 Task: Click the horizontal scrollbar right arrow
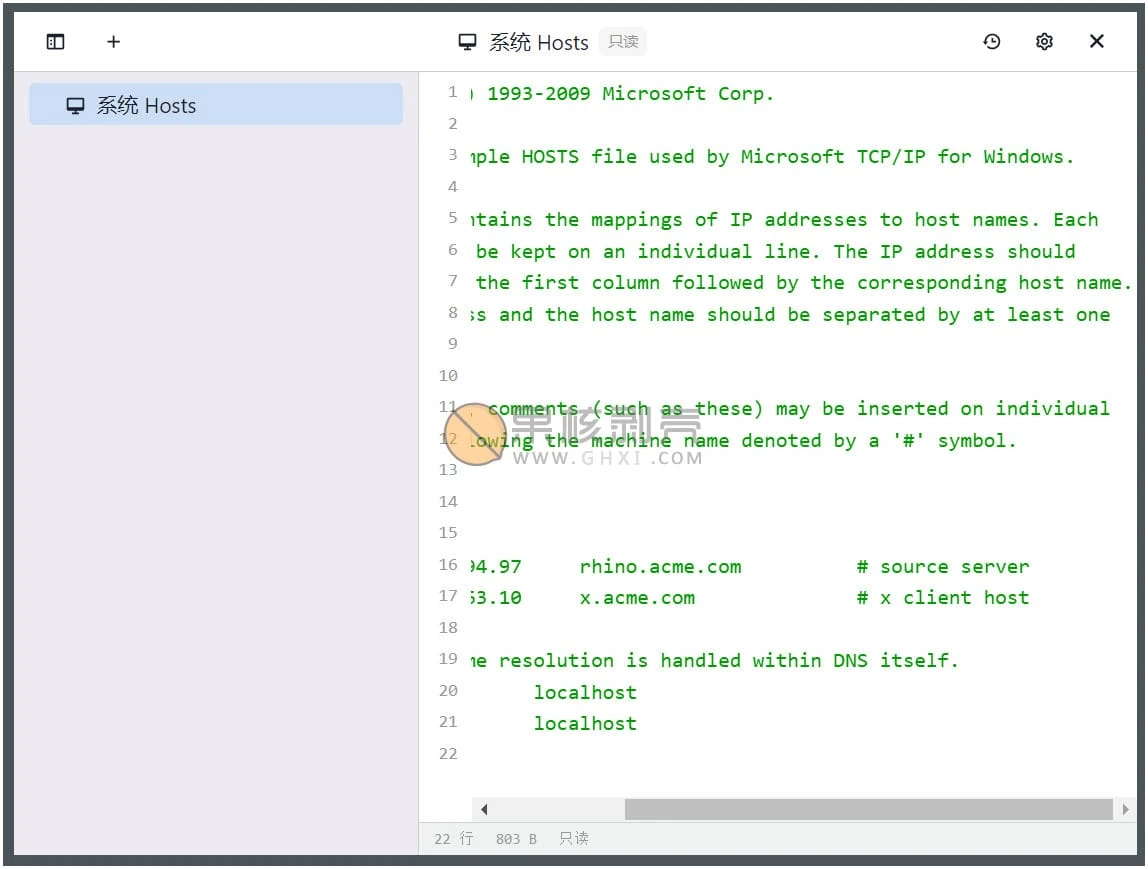[1125, 809]
